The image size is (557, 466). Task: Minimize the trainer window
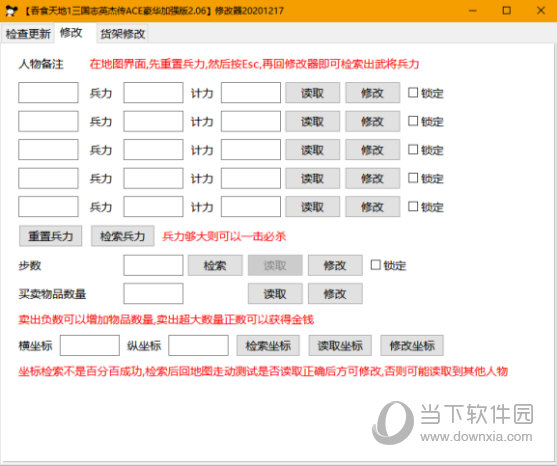tap(472, 11)
